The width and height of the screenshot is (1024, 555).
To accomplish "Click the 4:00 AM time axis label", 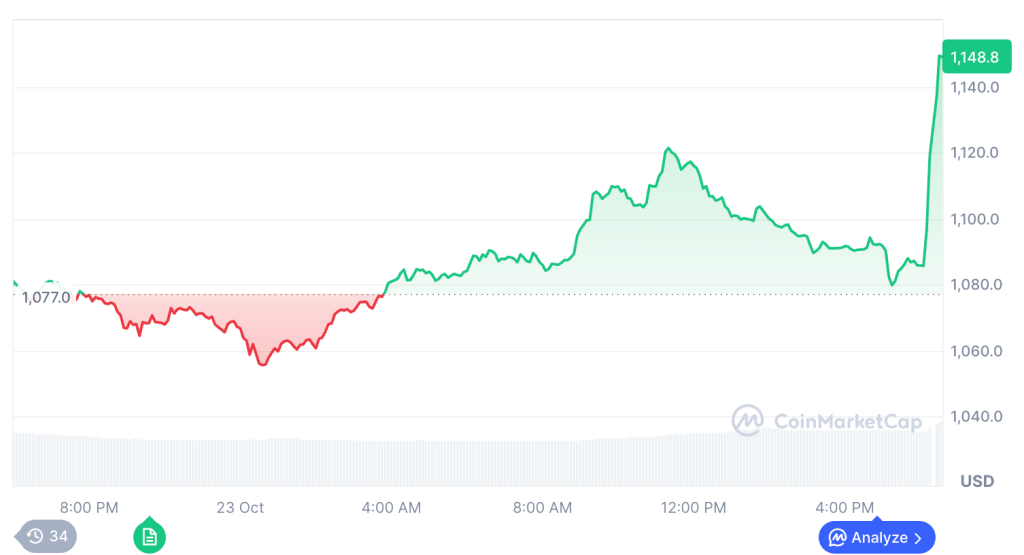I will coord(391,508).
